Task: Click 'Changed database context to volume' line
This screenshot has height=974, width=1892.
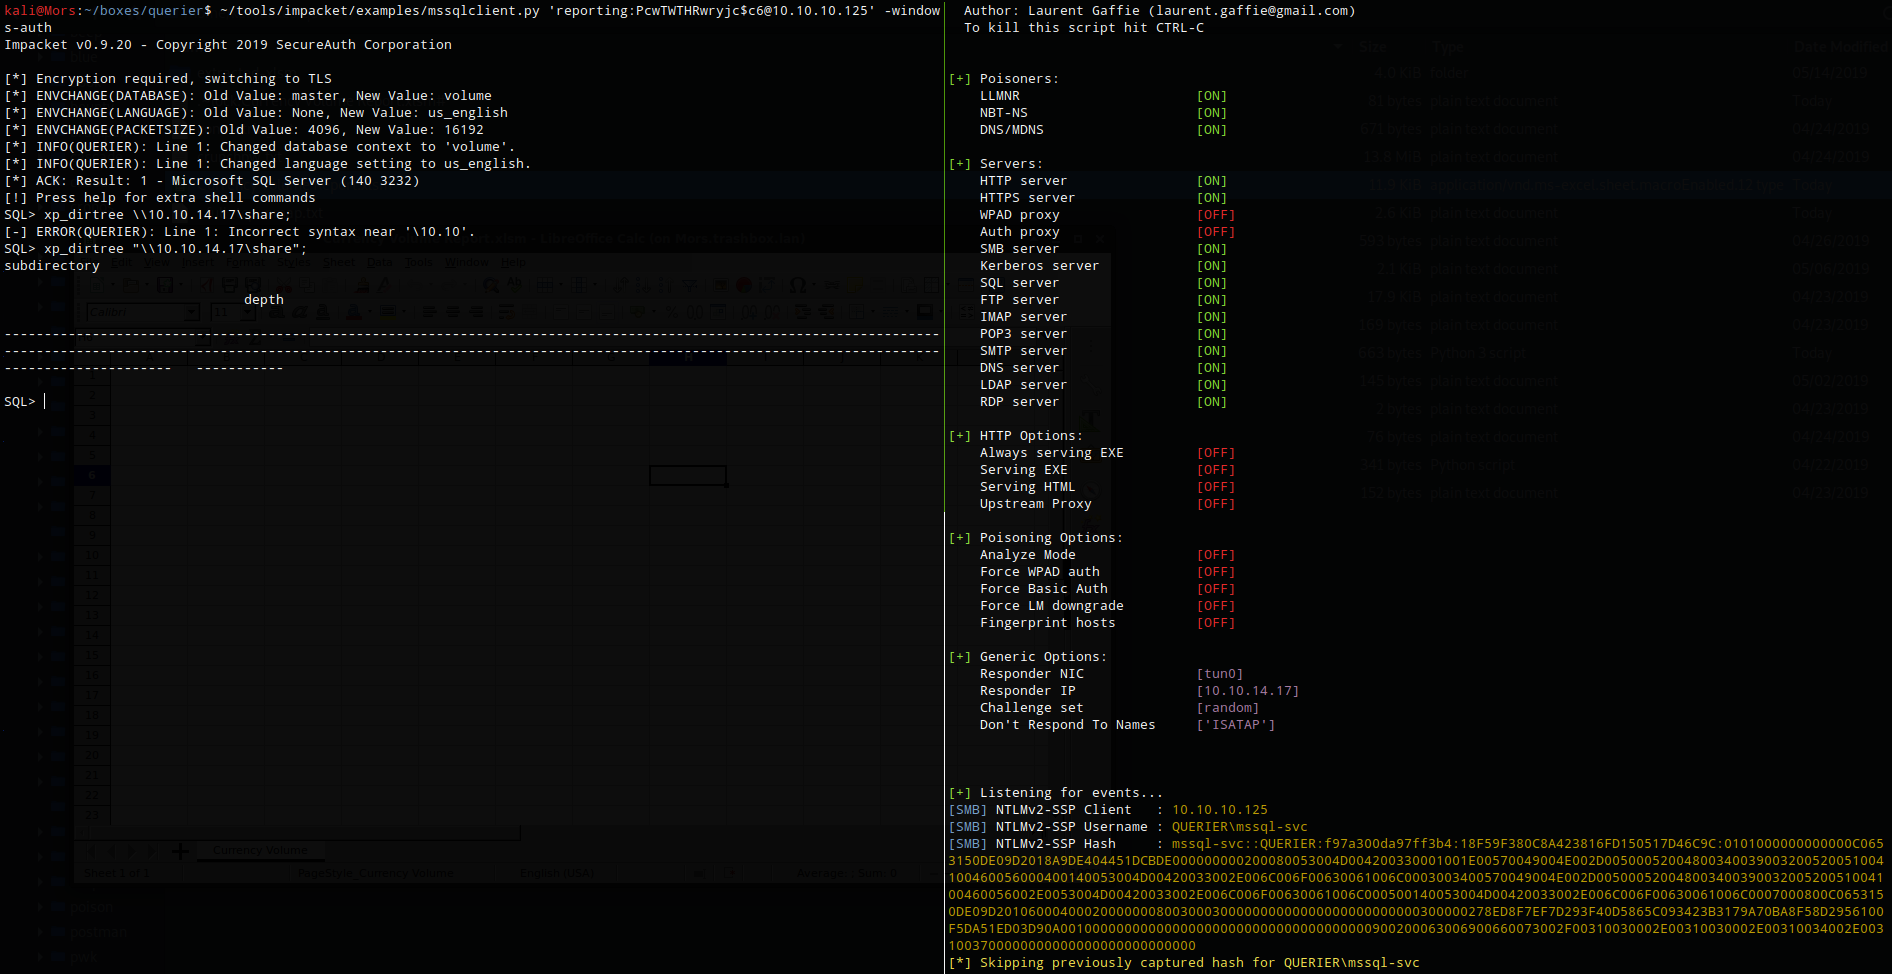Action: (260, 147)
